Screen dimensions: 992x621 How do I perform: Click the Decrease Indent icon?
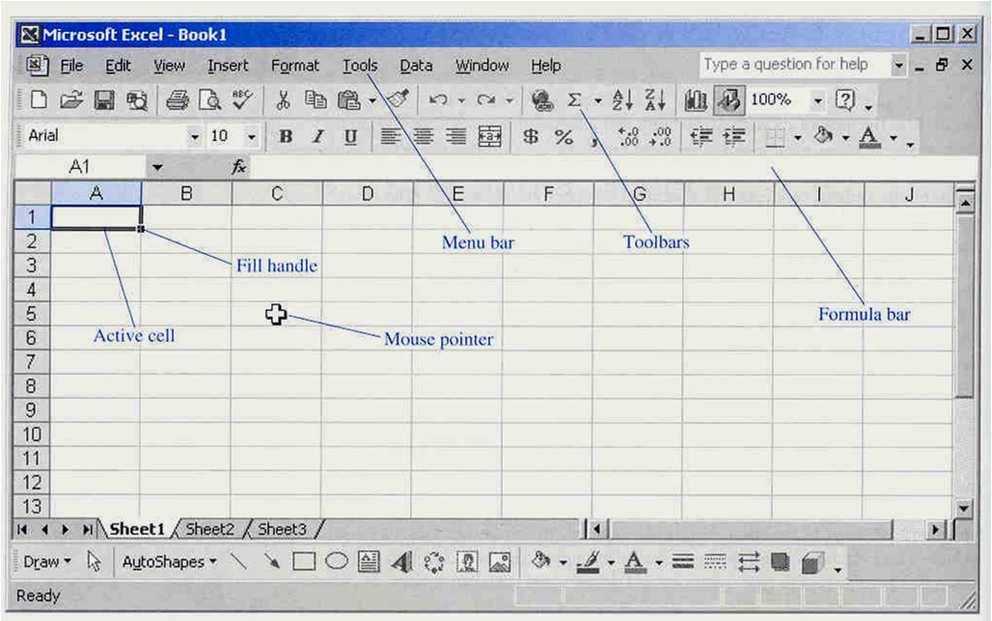[701, 136]
